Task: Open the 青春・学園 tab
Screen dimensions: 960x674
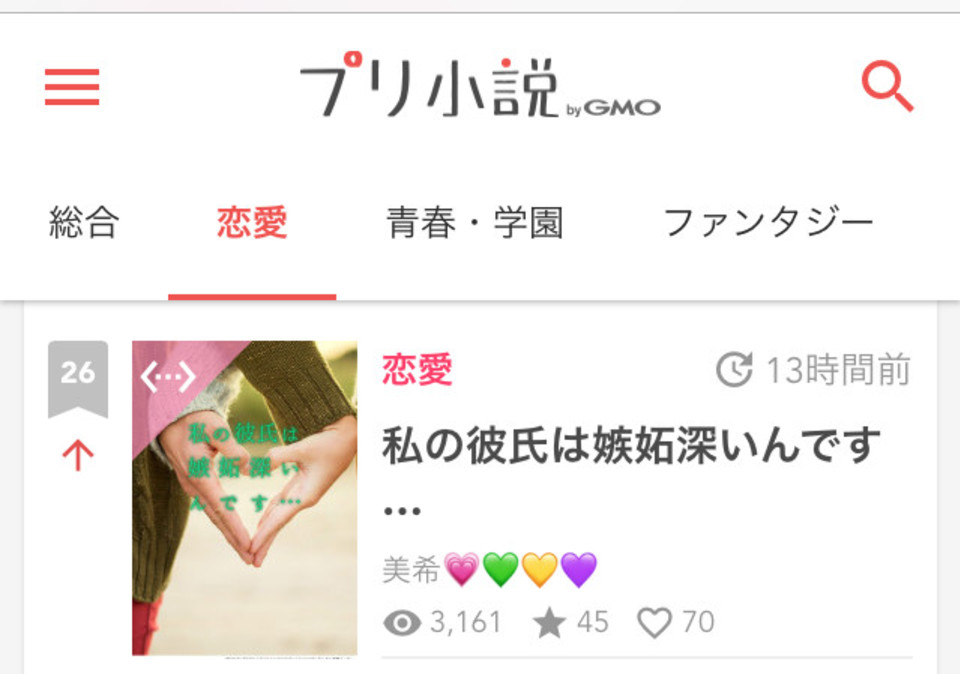Action: [x=474, y=222]
